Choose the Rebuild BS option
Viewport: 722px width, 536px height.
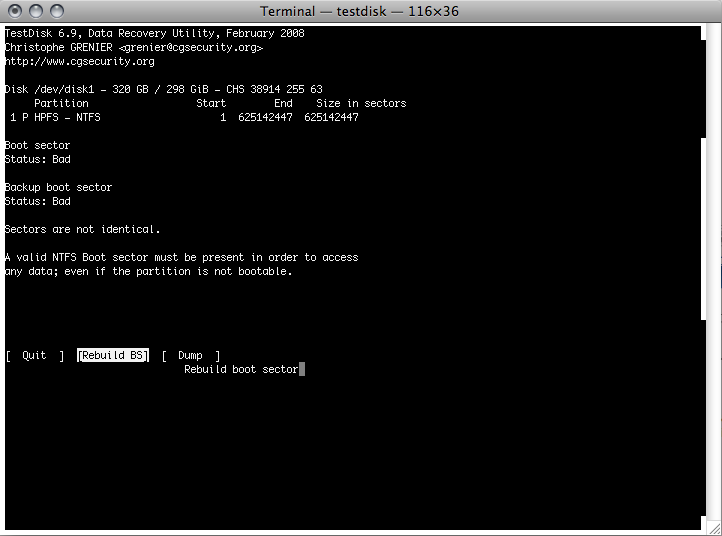coord(113,355)
